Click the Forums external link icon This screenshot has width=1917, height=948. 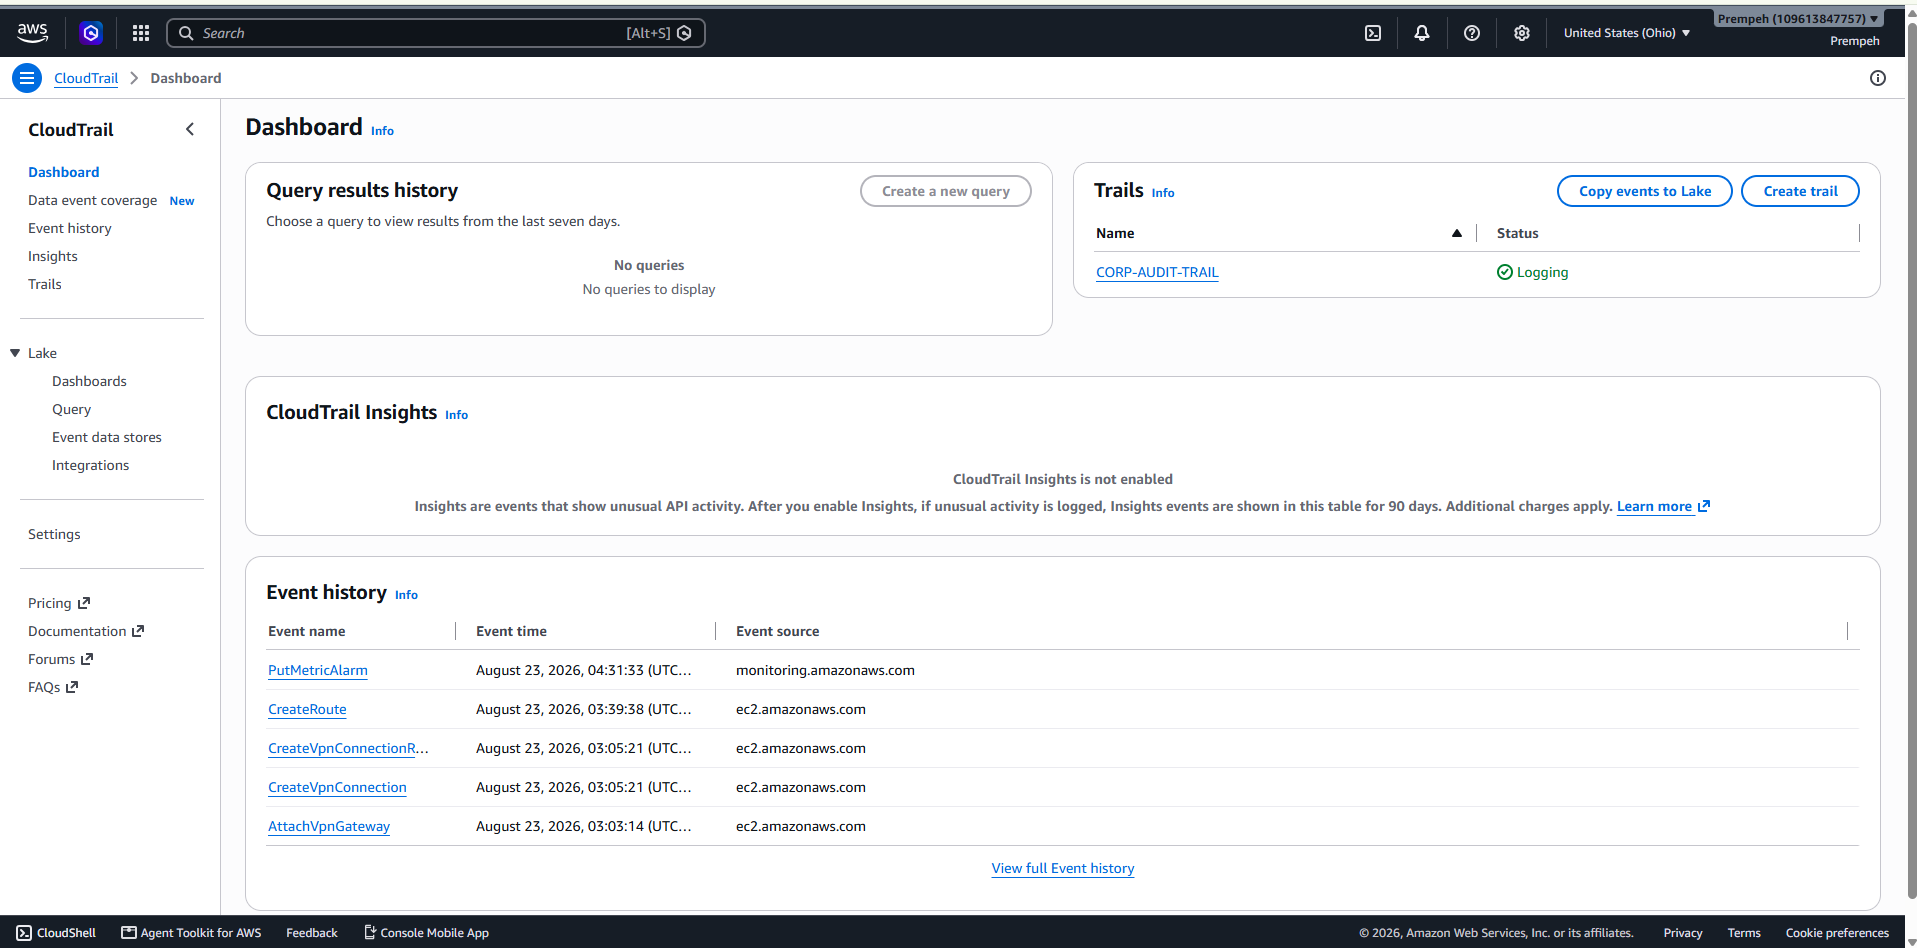click(87, 659)
